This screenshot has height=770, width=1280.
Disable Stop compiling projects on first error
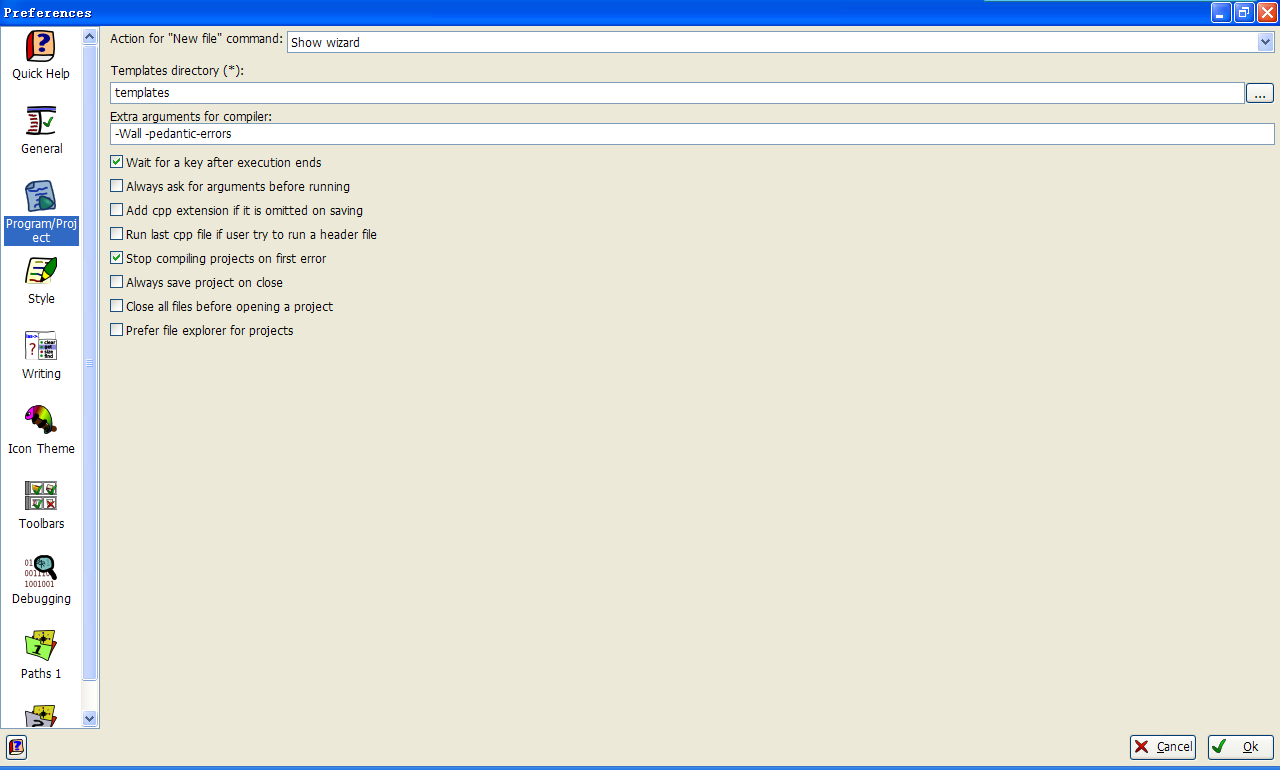click(117, 258)
